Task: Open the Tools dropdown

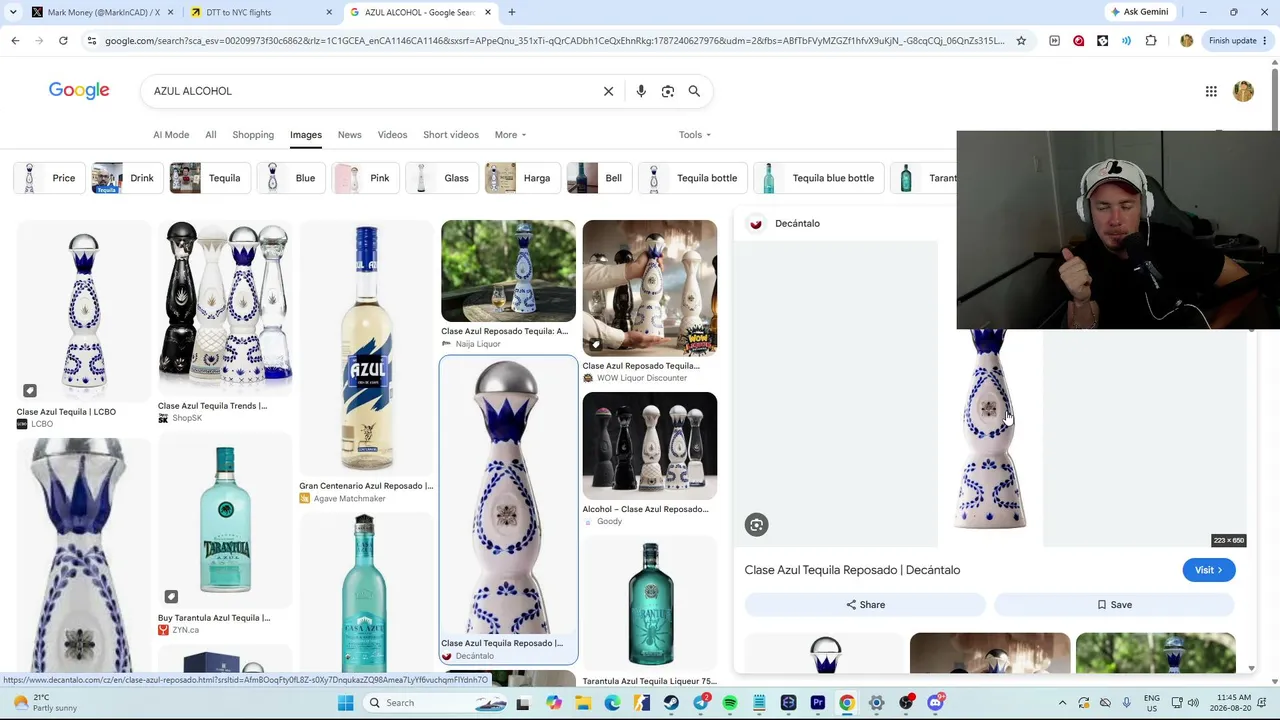Action: [x=695, y=135]
